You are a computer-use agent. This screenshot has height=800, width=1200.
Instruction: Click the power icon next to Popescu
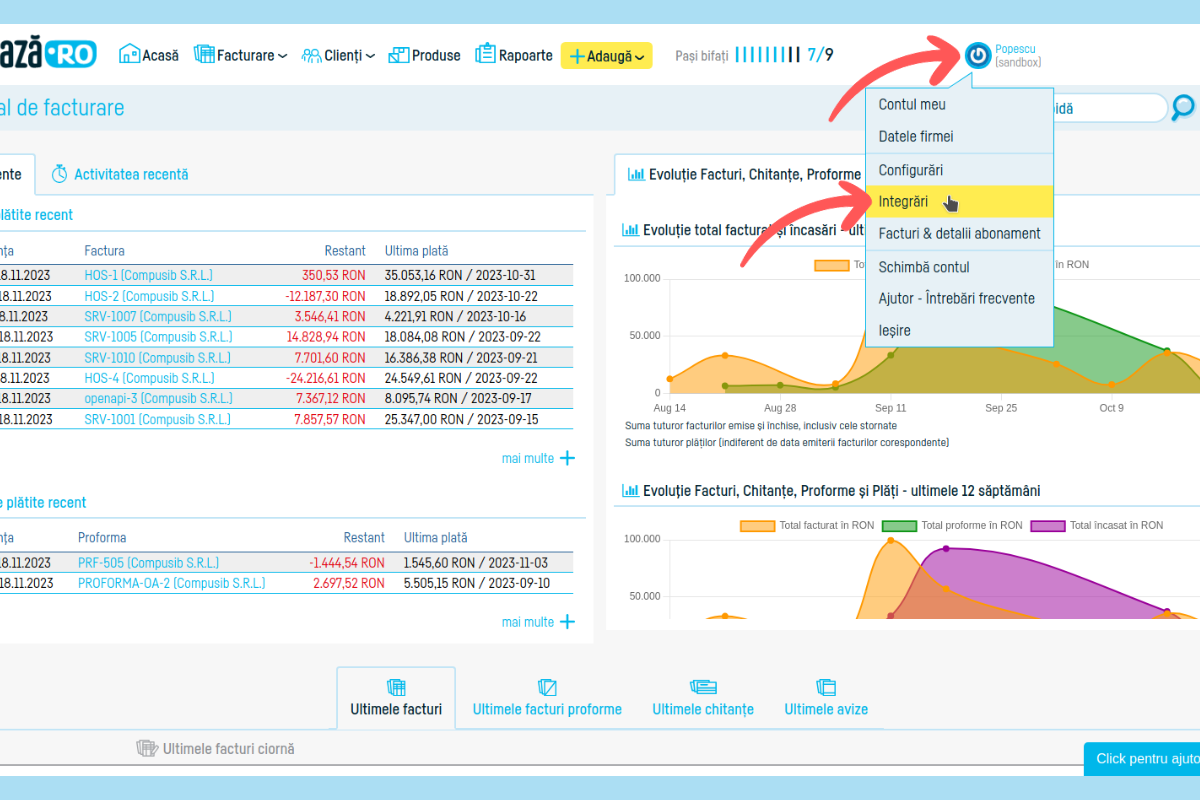click(978, 55)
